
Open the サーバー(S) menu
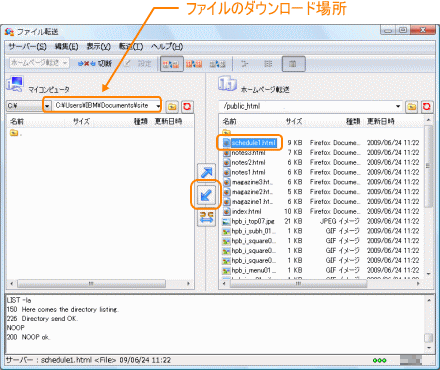click(x=28, y=46)
